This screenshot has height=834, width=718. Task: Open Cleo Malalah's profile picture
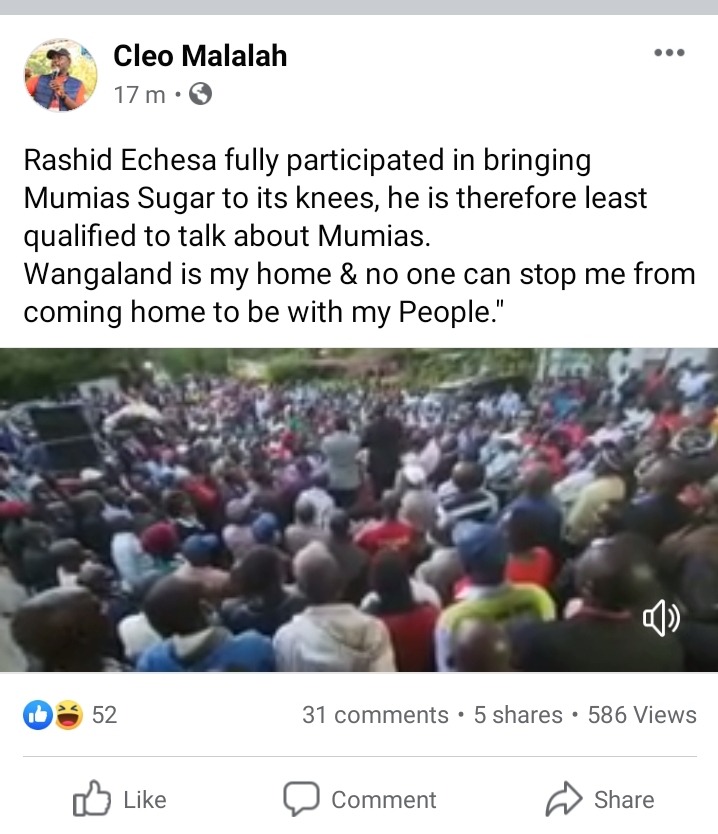pyautogui.click(x=61, y=75)
